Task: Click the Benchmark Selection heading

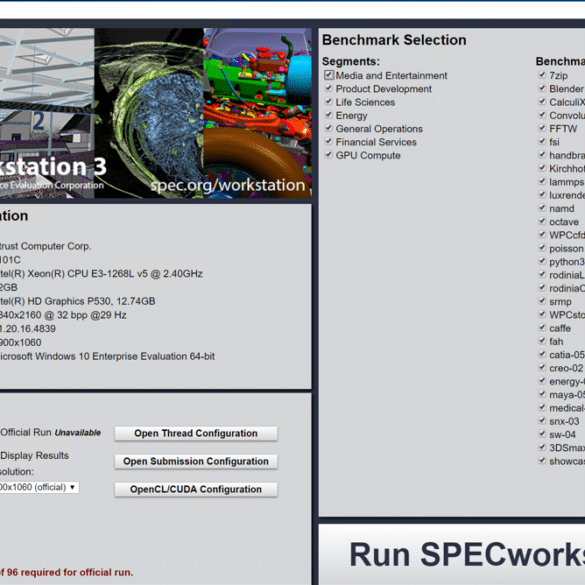Action: [x=394, y=40]
